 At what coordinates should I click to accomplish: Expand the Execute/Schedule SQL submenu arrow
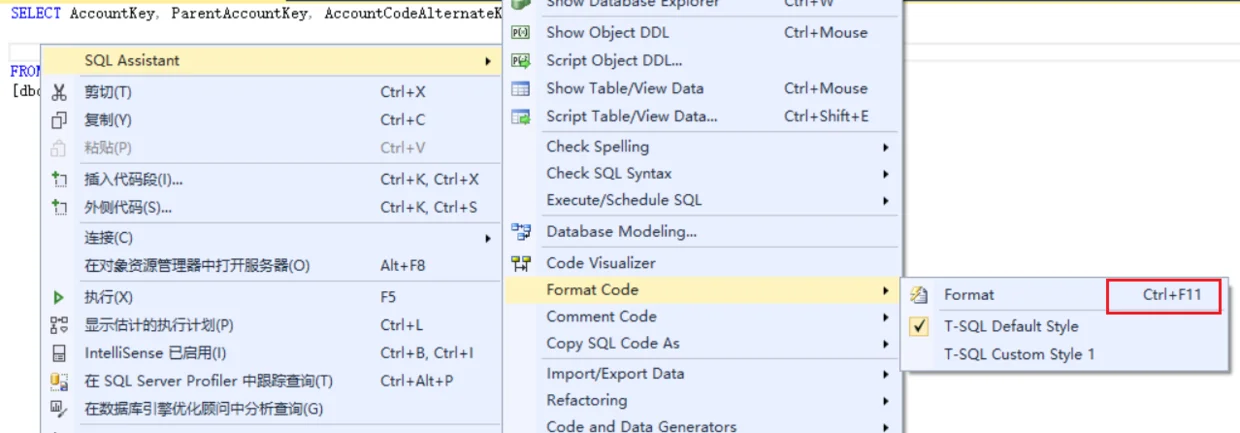(x=886, y=201)
